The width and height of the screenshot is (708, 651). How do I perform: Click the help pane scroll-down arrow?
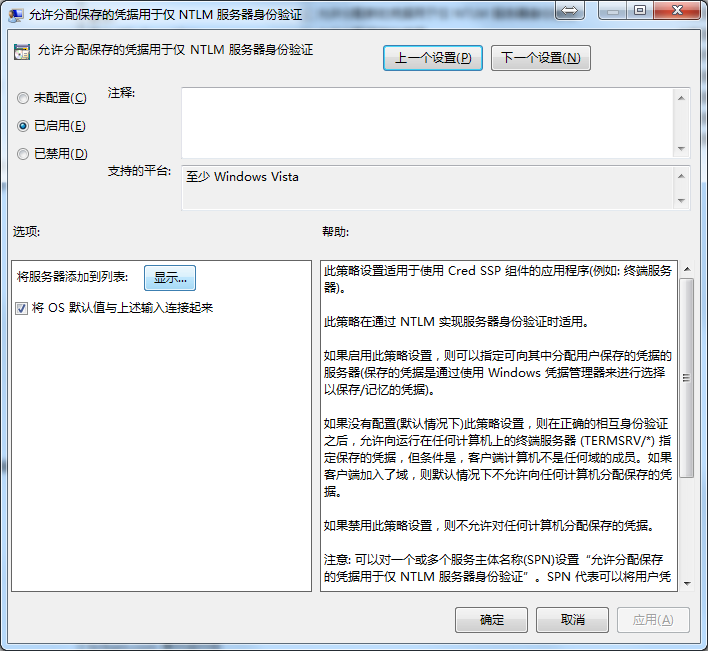click(686, 582)
